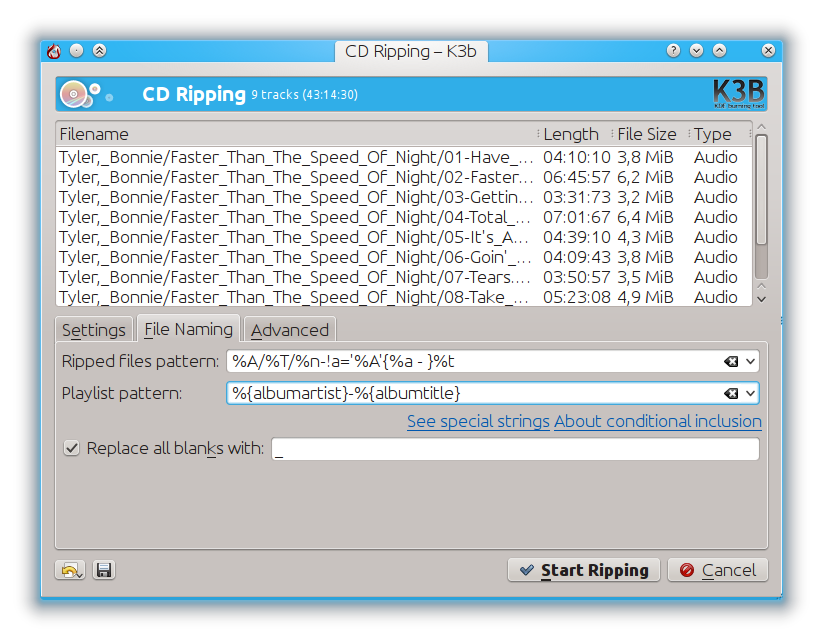
Task: Click the K3b flame icon in title bar
Action: [x=54, y=51]
